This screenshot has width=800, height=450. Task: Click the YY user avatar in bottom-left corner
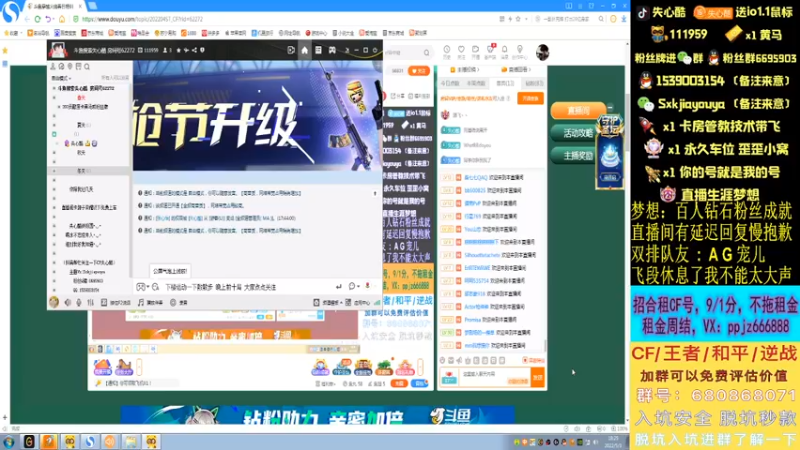[x=54, y=302]
